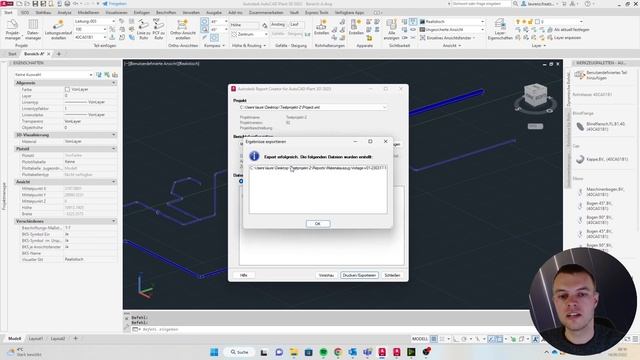
Task: Open Chrome from the Windows taskbar
Action: pyautogui.click(x=338, y=352)
